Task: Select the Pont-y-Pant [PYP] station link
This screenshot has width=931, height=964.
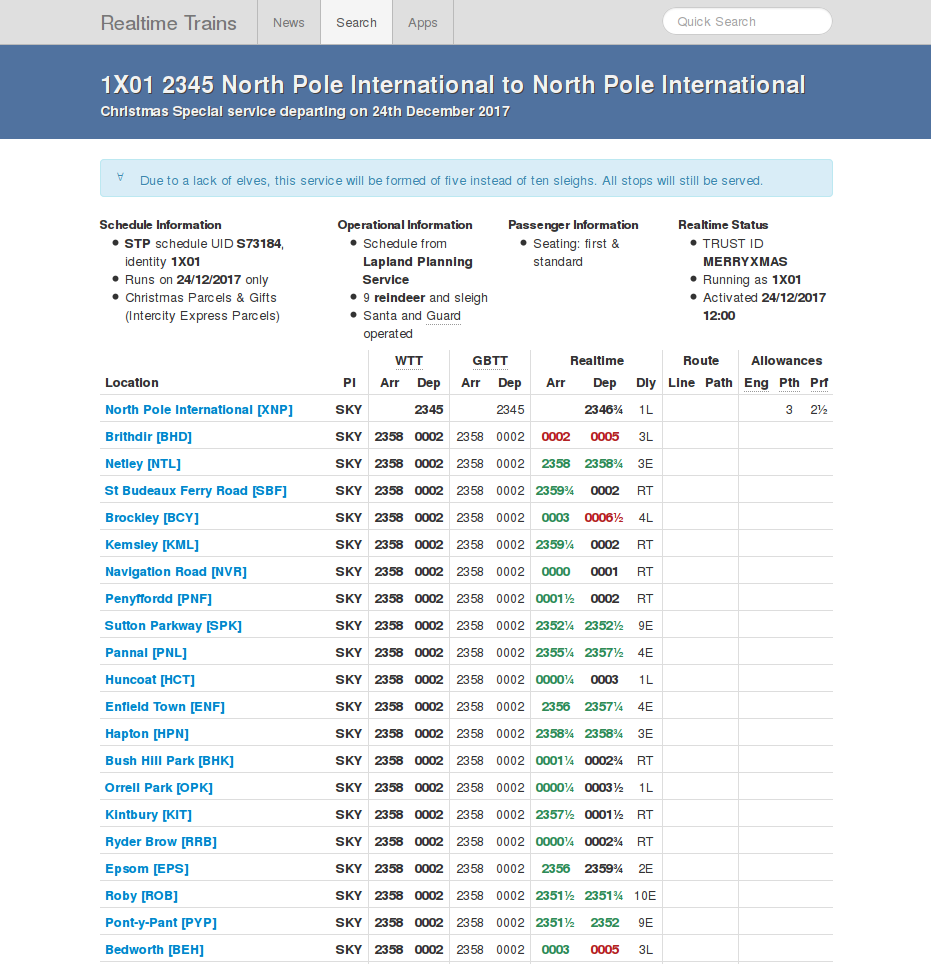Action: [x=160, y=923]
